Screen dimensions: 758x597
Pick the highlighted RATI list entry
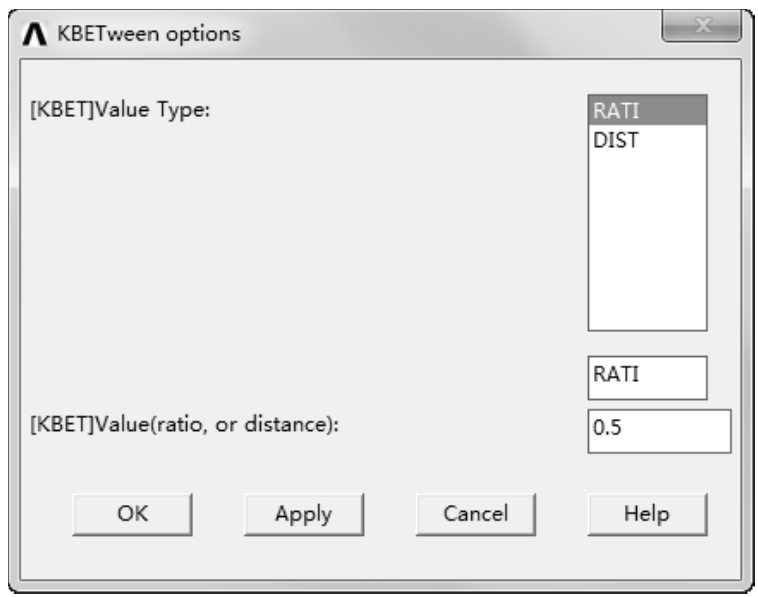647,111
